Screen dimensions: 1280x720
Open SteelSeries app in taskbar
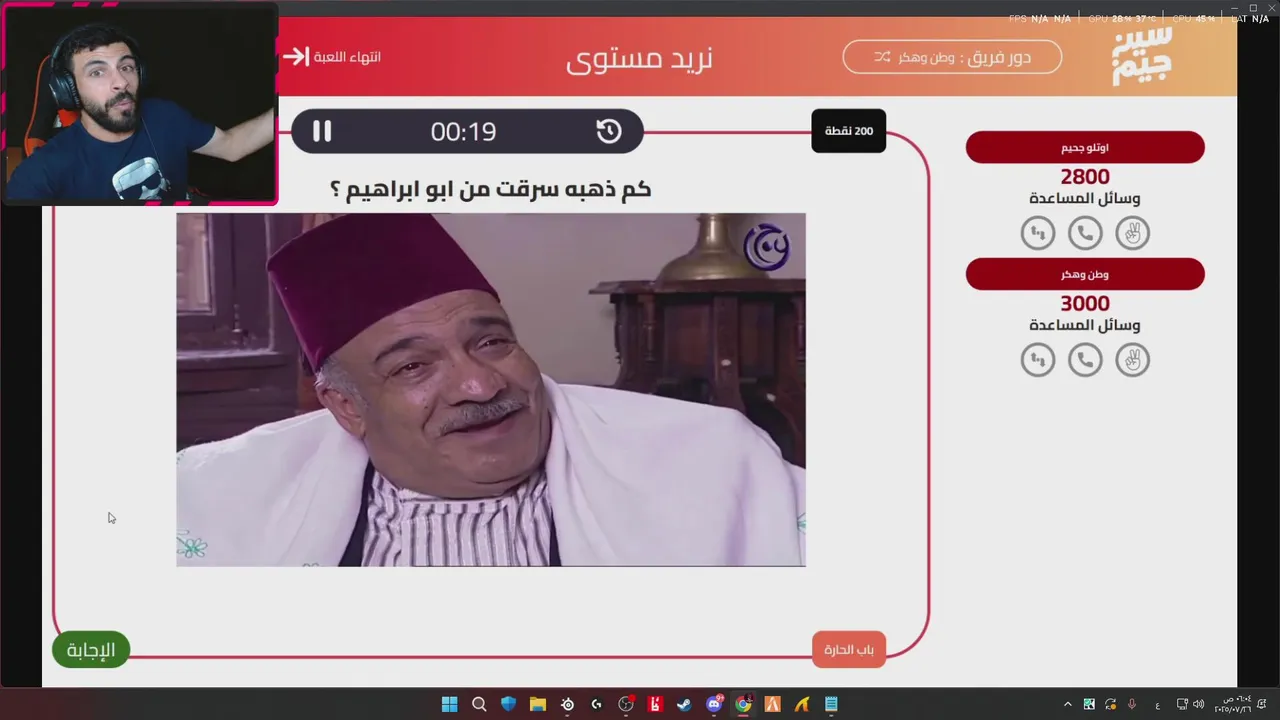click(x=567, y=704)
